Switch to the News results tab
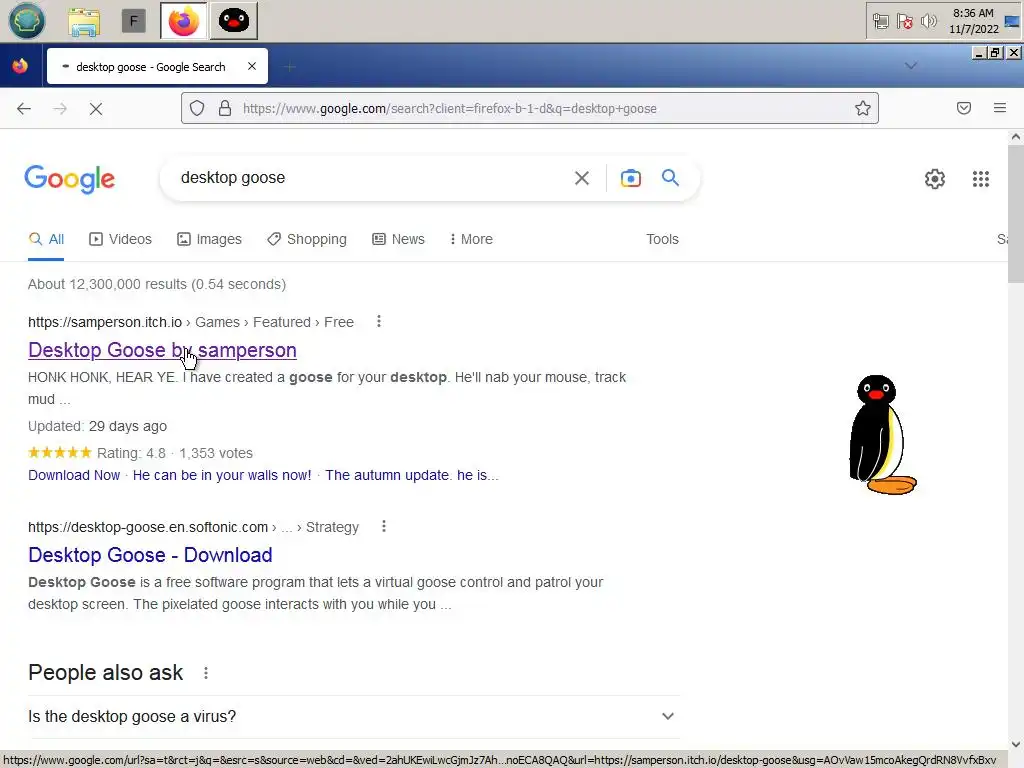 pos(398,239)
